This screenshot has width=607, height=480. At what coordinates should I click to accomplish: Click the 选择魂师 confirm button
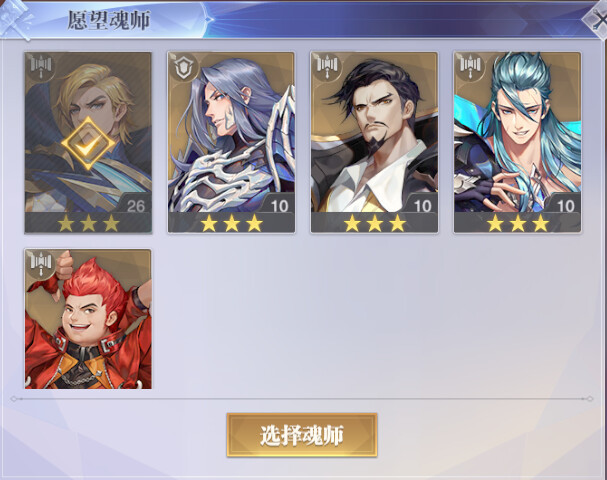point(302,435)
